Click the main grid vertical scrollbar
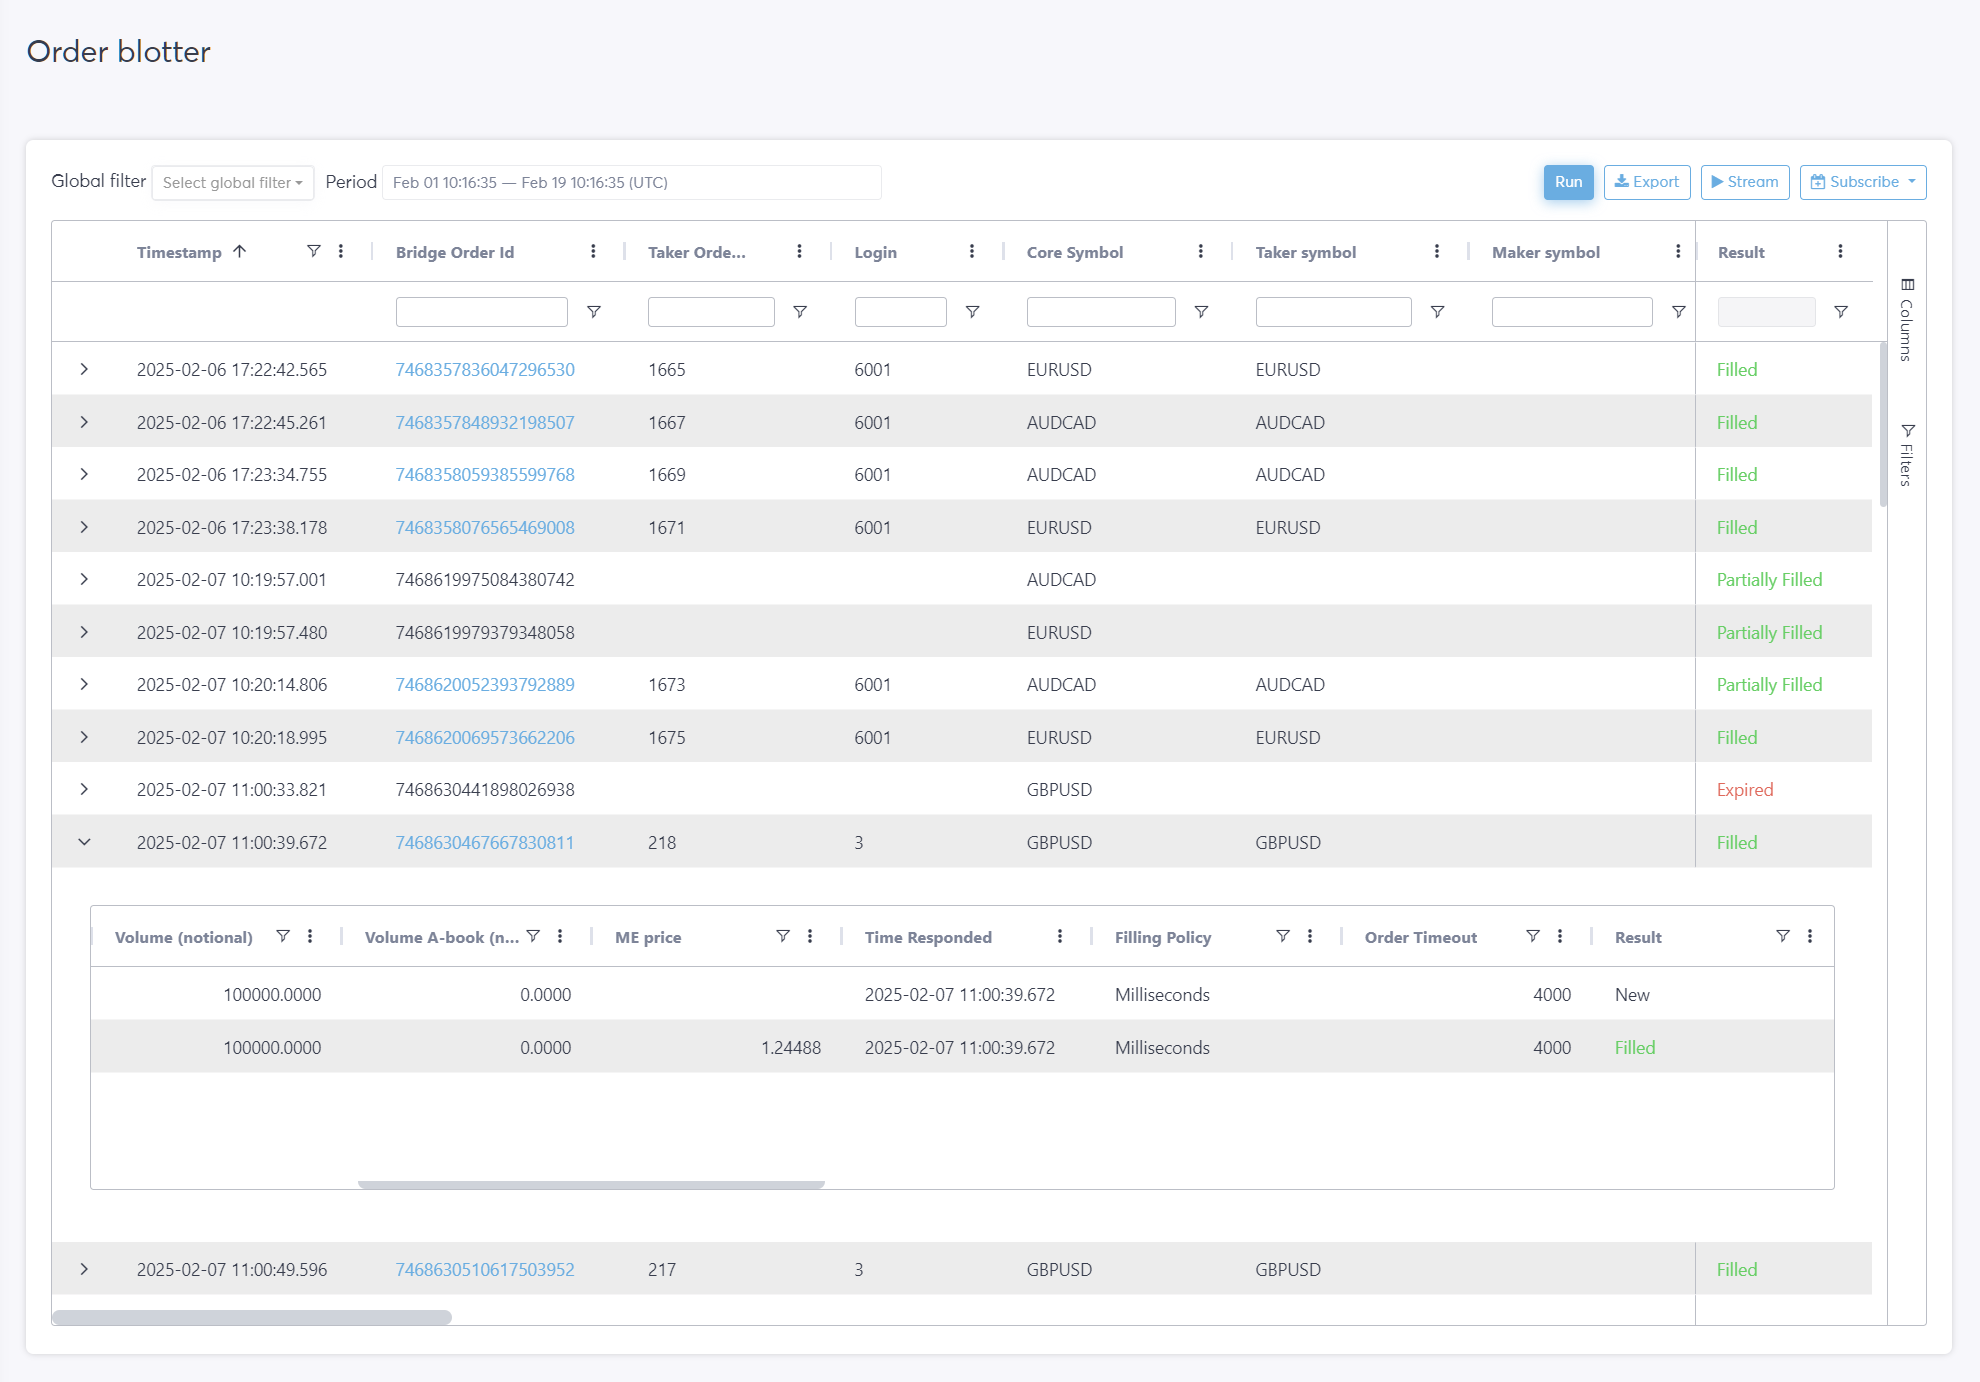1980x1382 pixels. coord(1883,425)
